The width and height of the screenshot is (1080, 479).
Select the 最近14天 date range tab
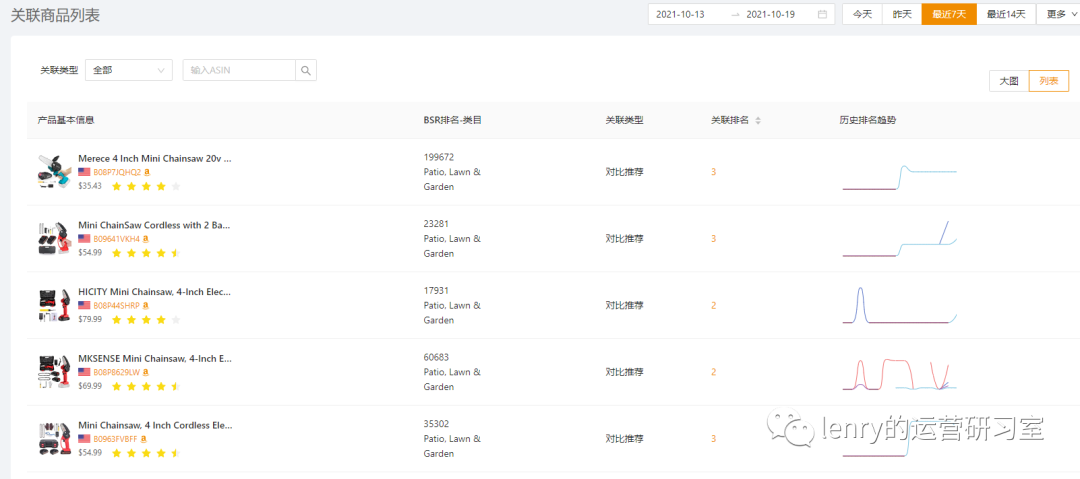1006,14
